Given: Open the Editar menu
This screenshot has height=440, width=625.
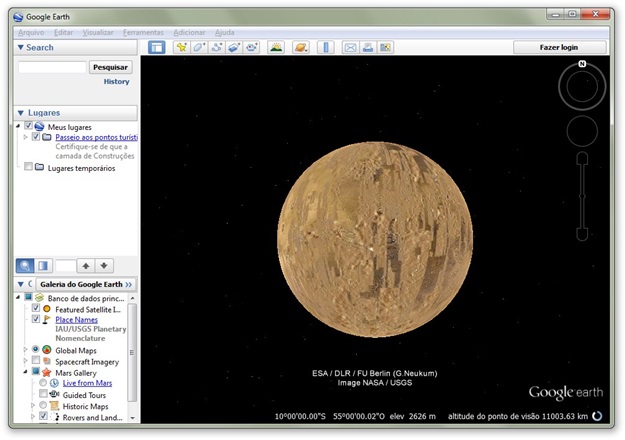Looking at the screenshot, I should (64, 32).
